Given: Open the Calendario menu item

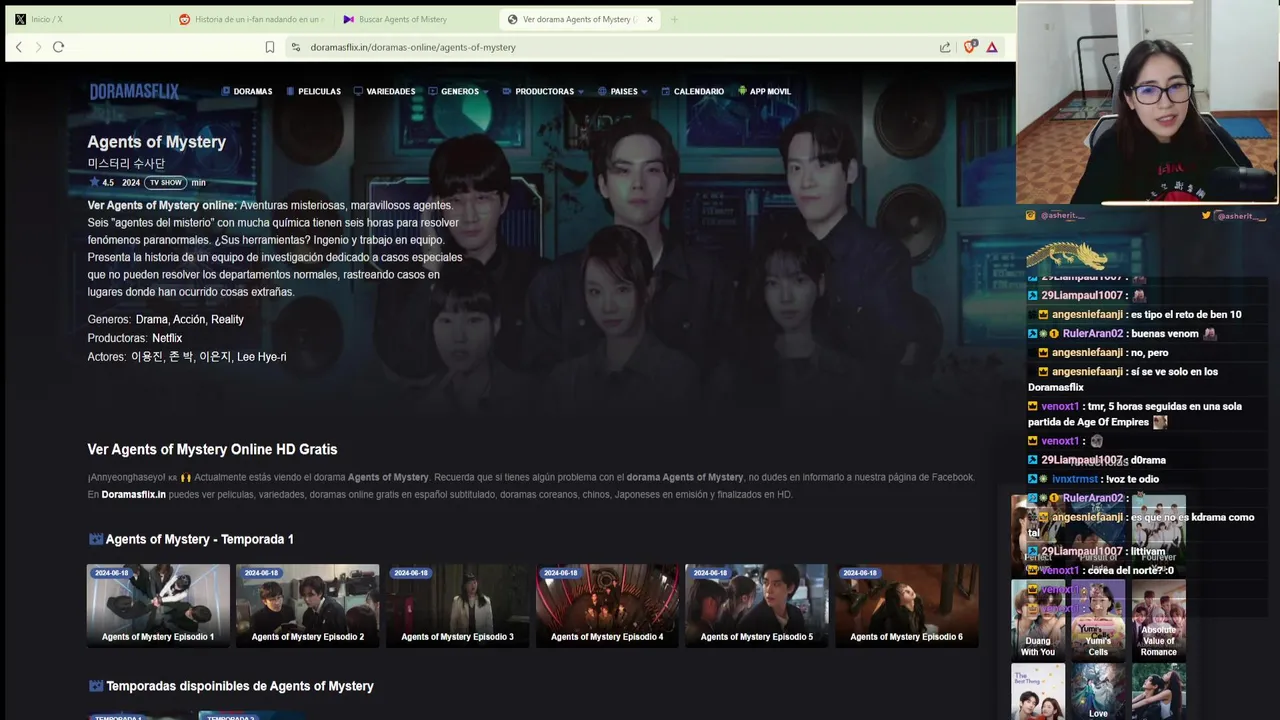Looking at the screenshot, I should coord(693,91).
